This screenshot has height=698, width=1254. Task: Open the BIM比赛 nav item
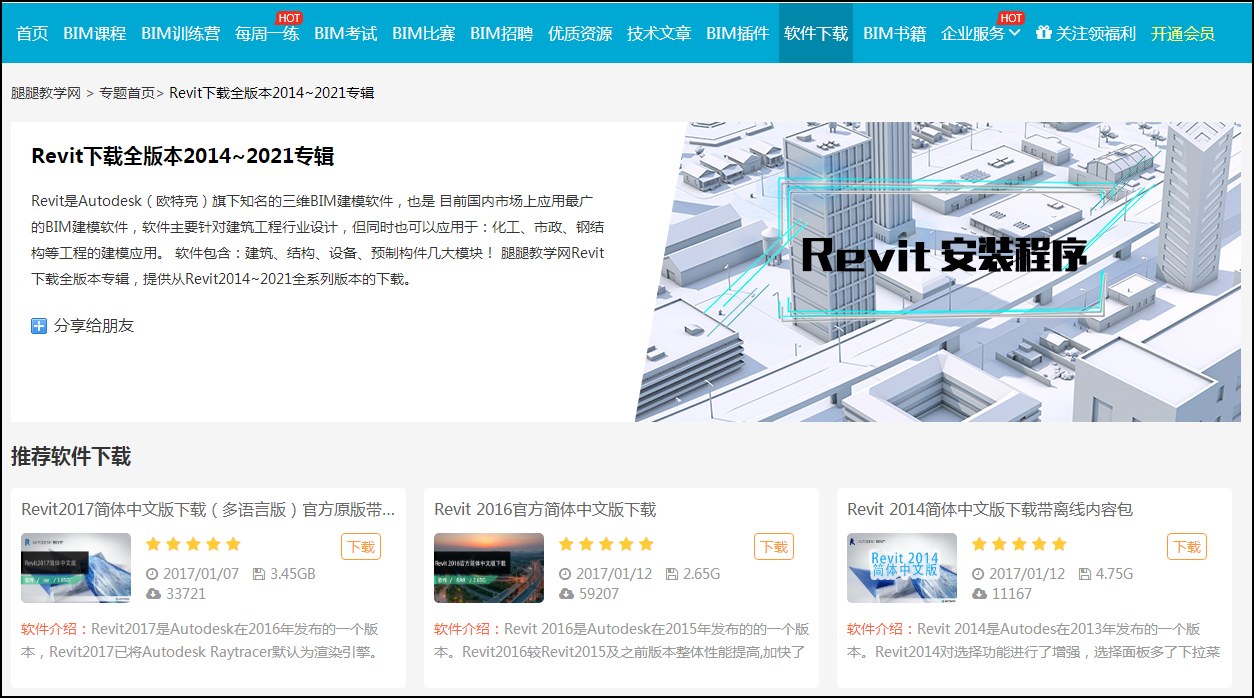[x=424, y=33]
